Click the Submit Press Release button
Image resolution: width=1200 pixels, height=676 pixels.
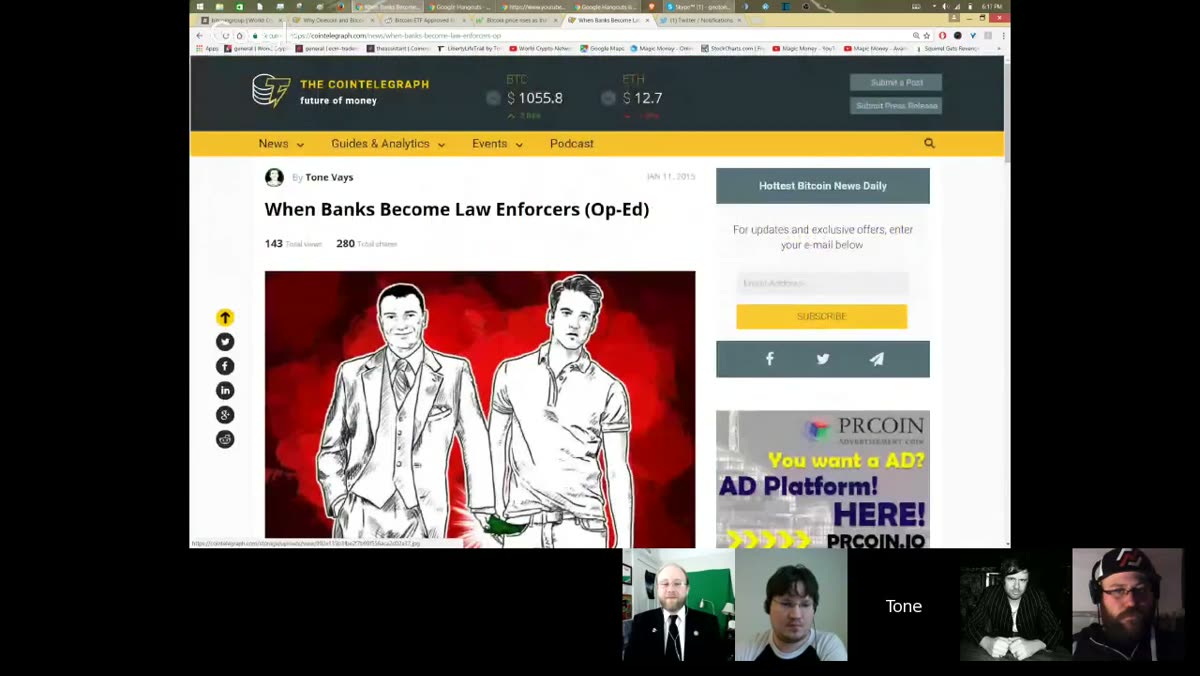896,106
